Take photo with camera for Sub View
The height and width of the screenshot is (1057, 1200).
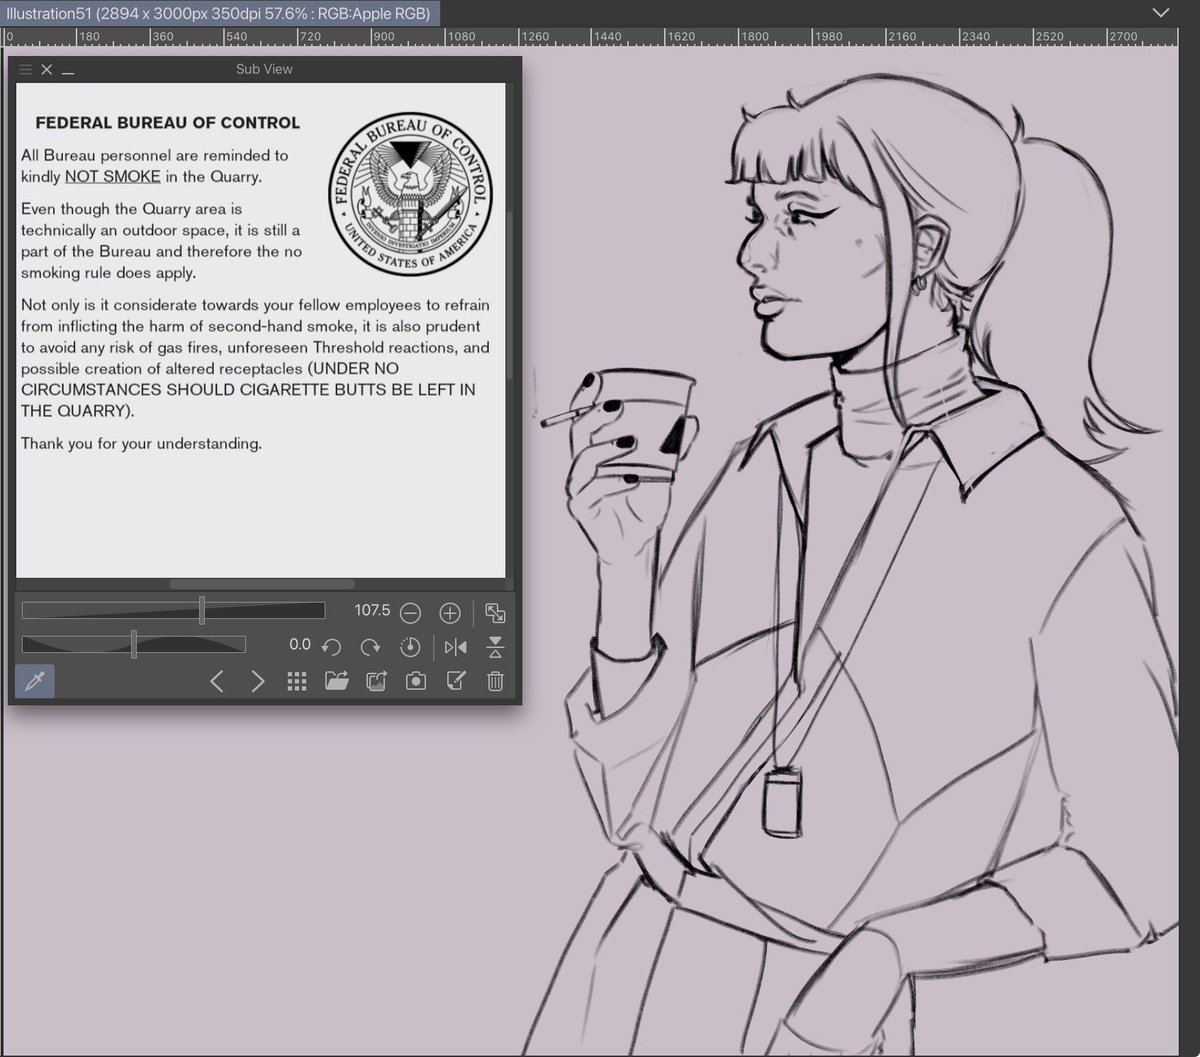click(x=416, y=682)
